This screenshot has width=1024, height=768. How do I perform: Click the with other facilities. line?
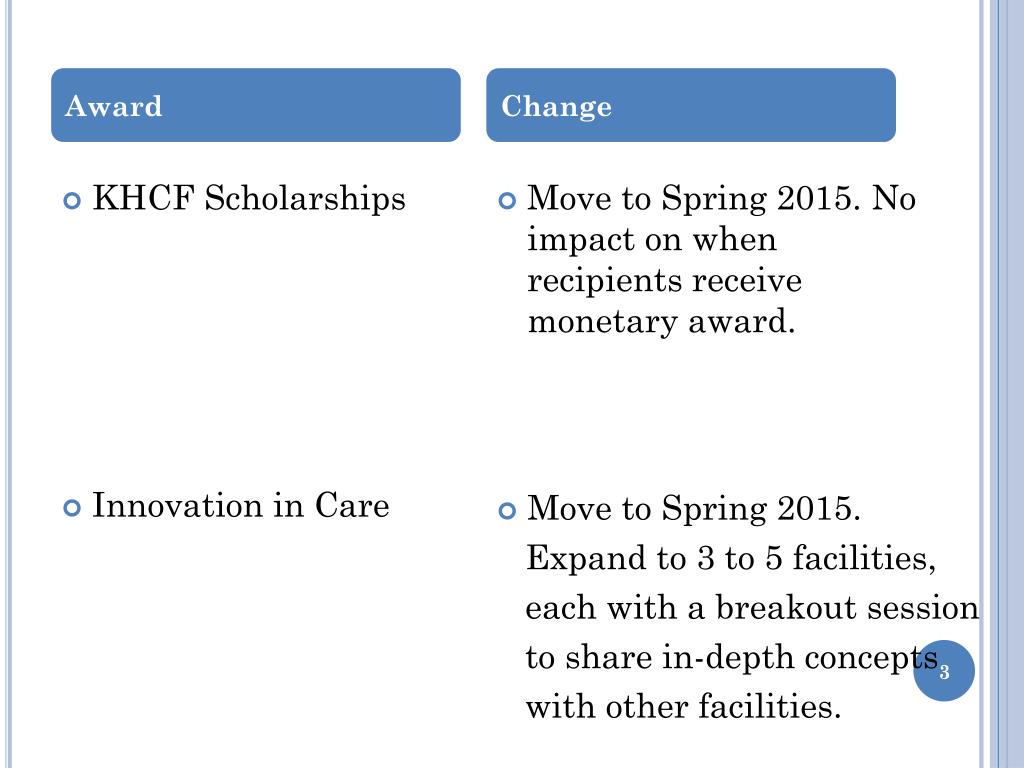pos(683,707)
